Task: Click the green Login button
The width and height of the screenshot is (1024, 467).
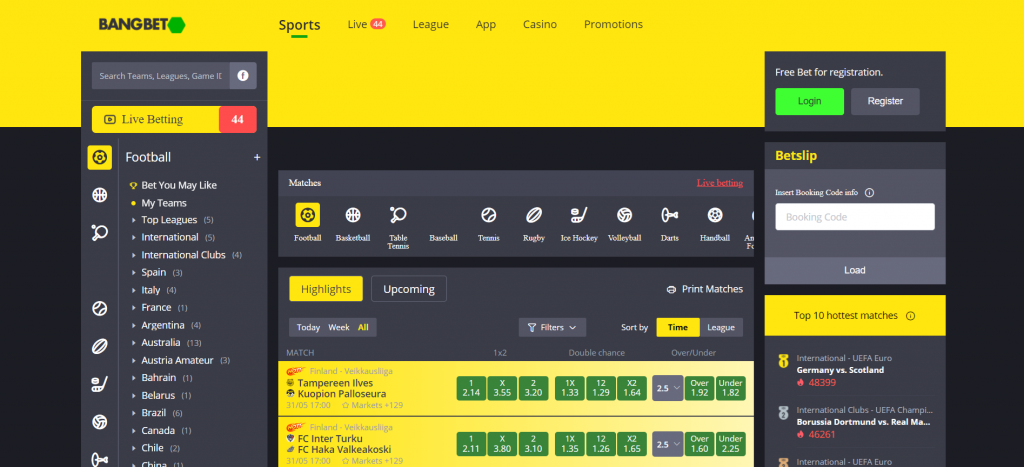Action: pyautogui.click(x=809, y=101)
